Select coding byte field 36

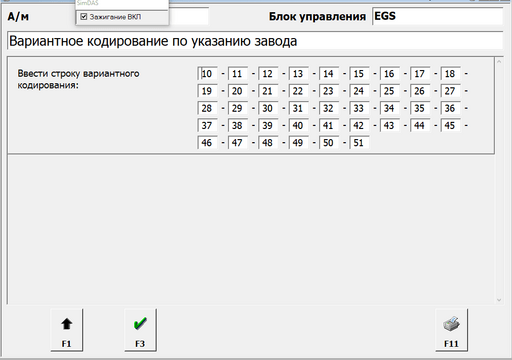pyautogui.click(x=450, y=108)
